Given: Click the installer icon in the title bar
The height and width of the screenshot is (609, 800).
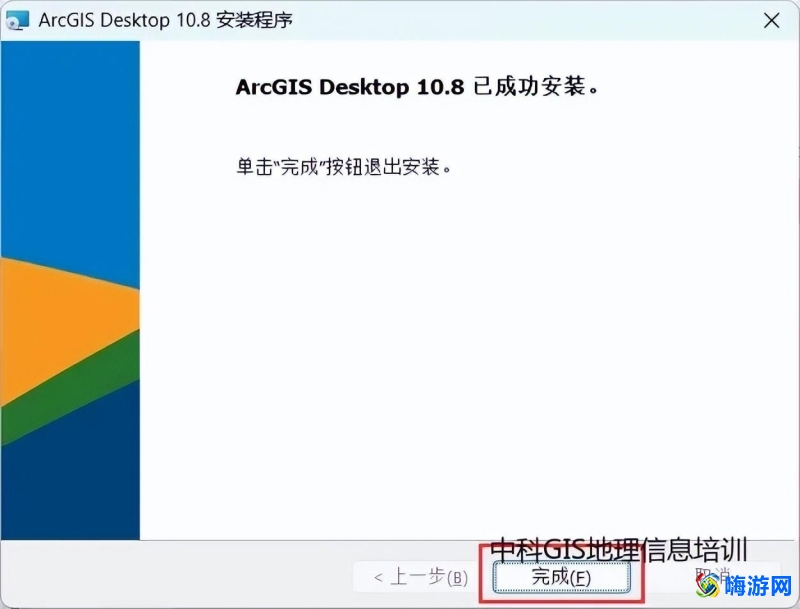Looking at the screenshot, I should (x=17, y=21).
